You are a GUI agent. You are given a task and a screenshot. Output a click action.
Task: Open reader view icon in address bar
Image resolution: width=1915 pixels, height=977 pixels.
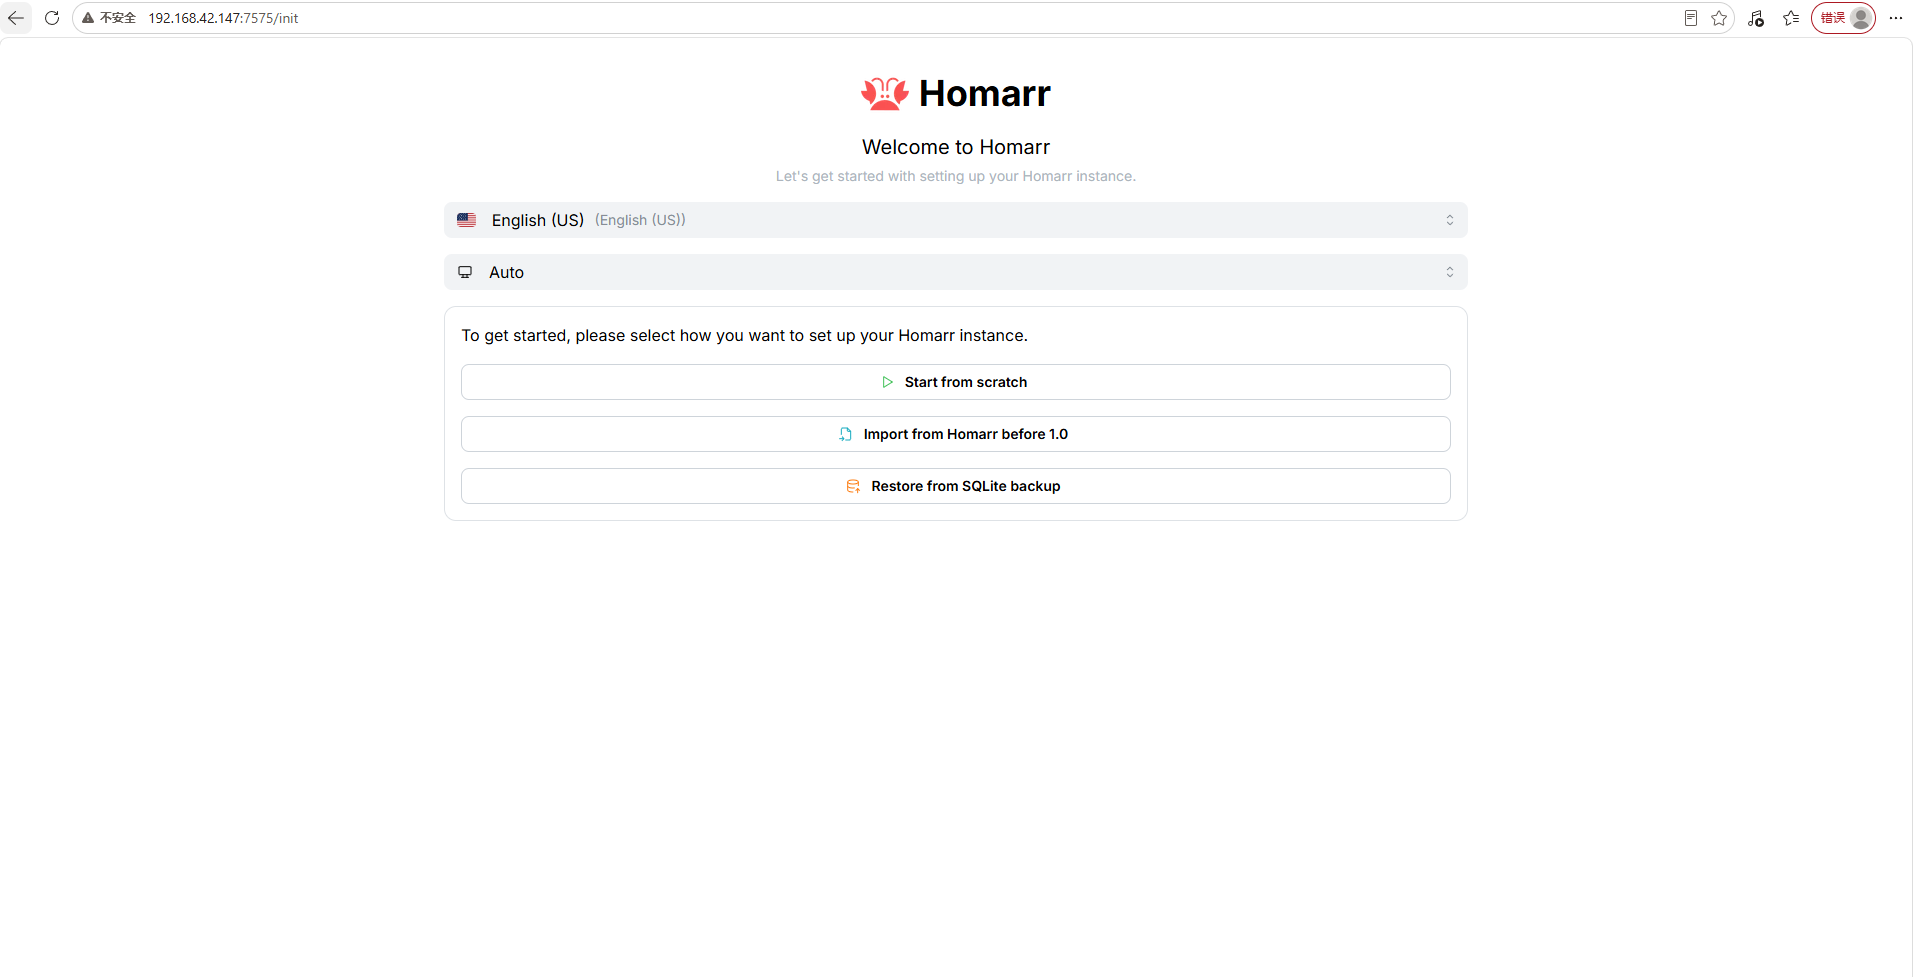pos(1691,18)
